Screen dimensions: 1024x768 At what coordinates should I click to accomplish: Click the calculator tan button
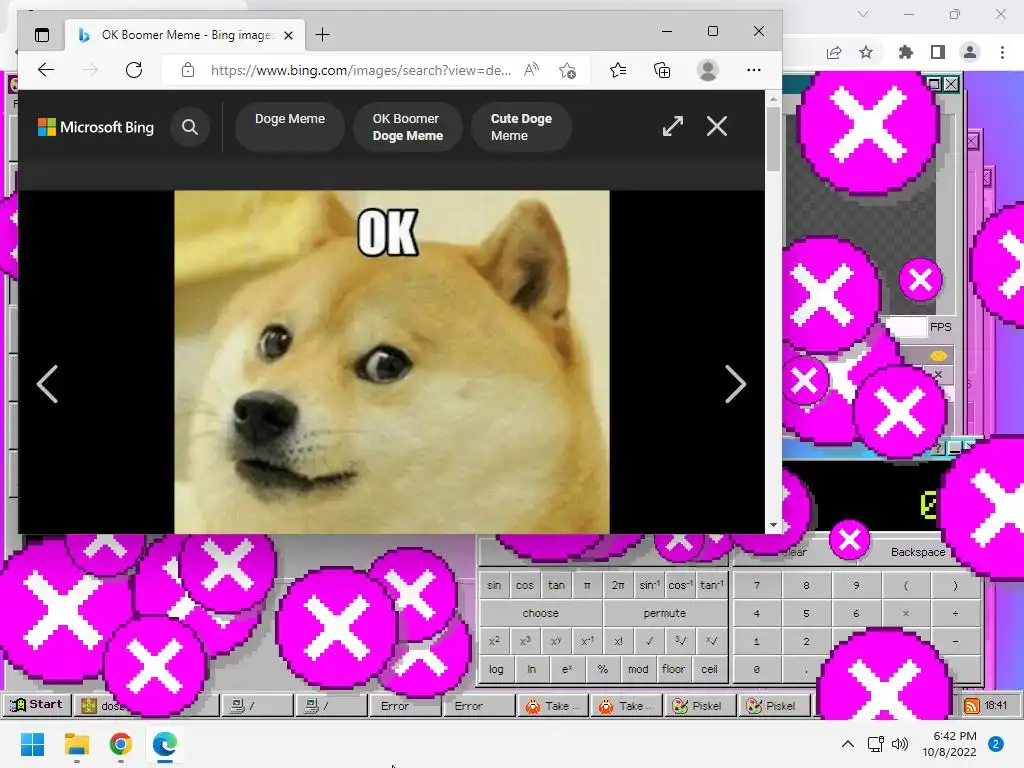tap(556, 585)
